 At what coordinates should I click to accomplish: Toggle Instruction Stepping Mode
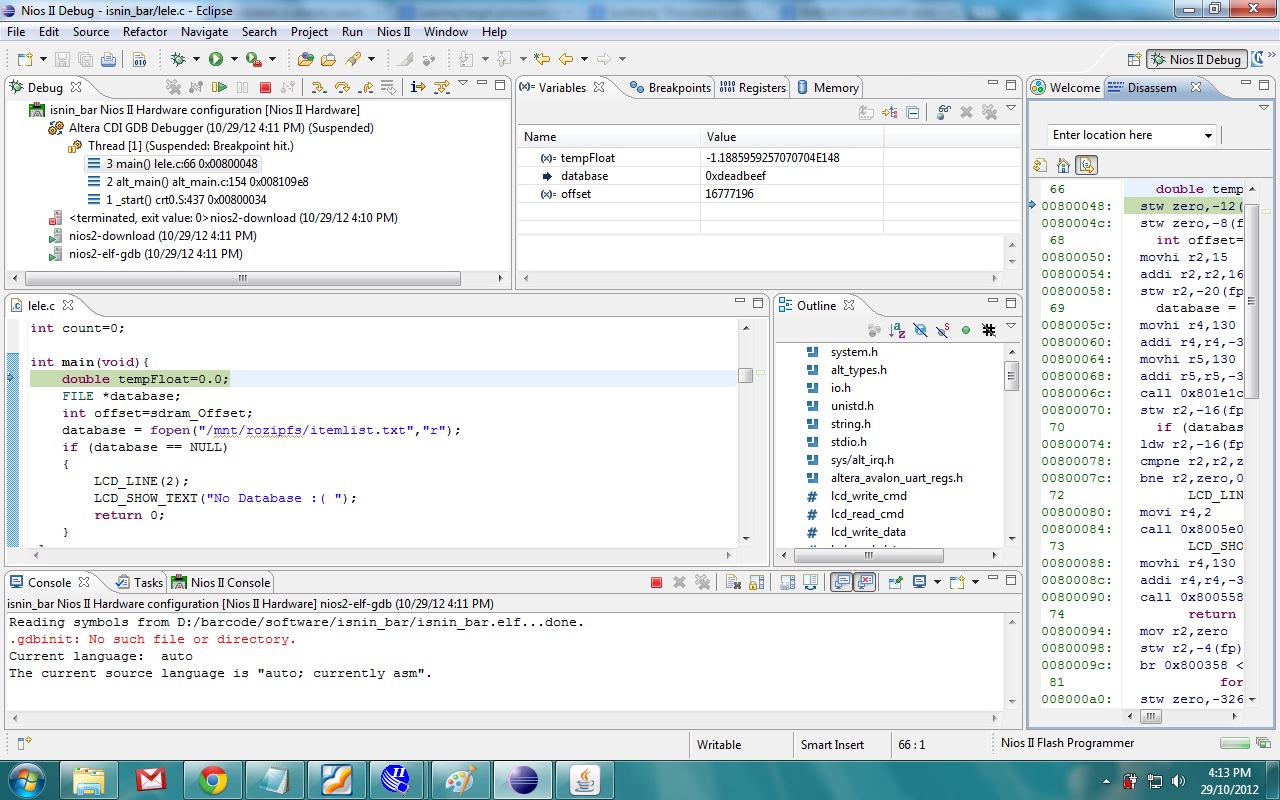[418, 88]
